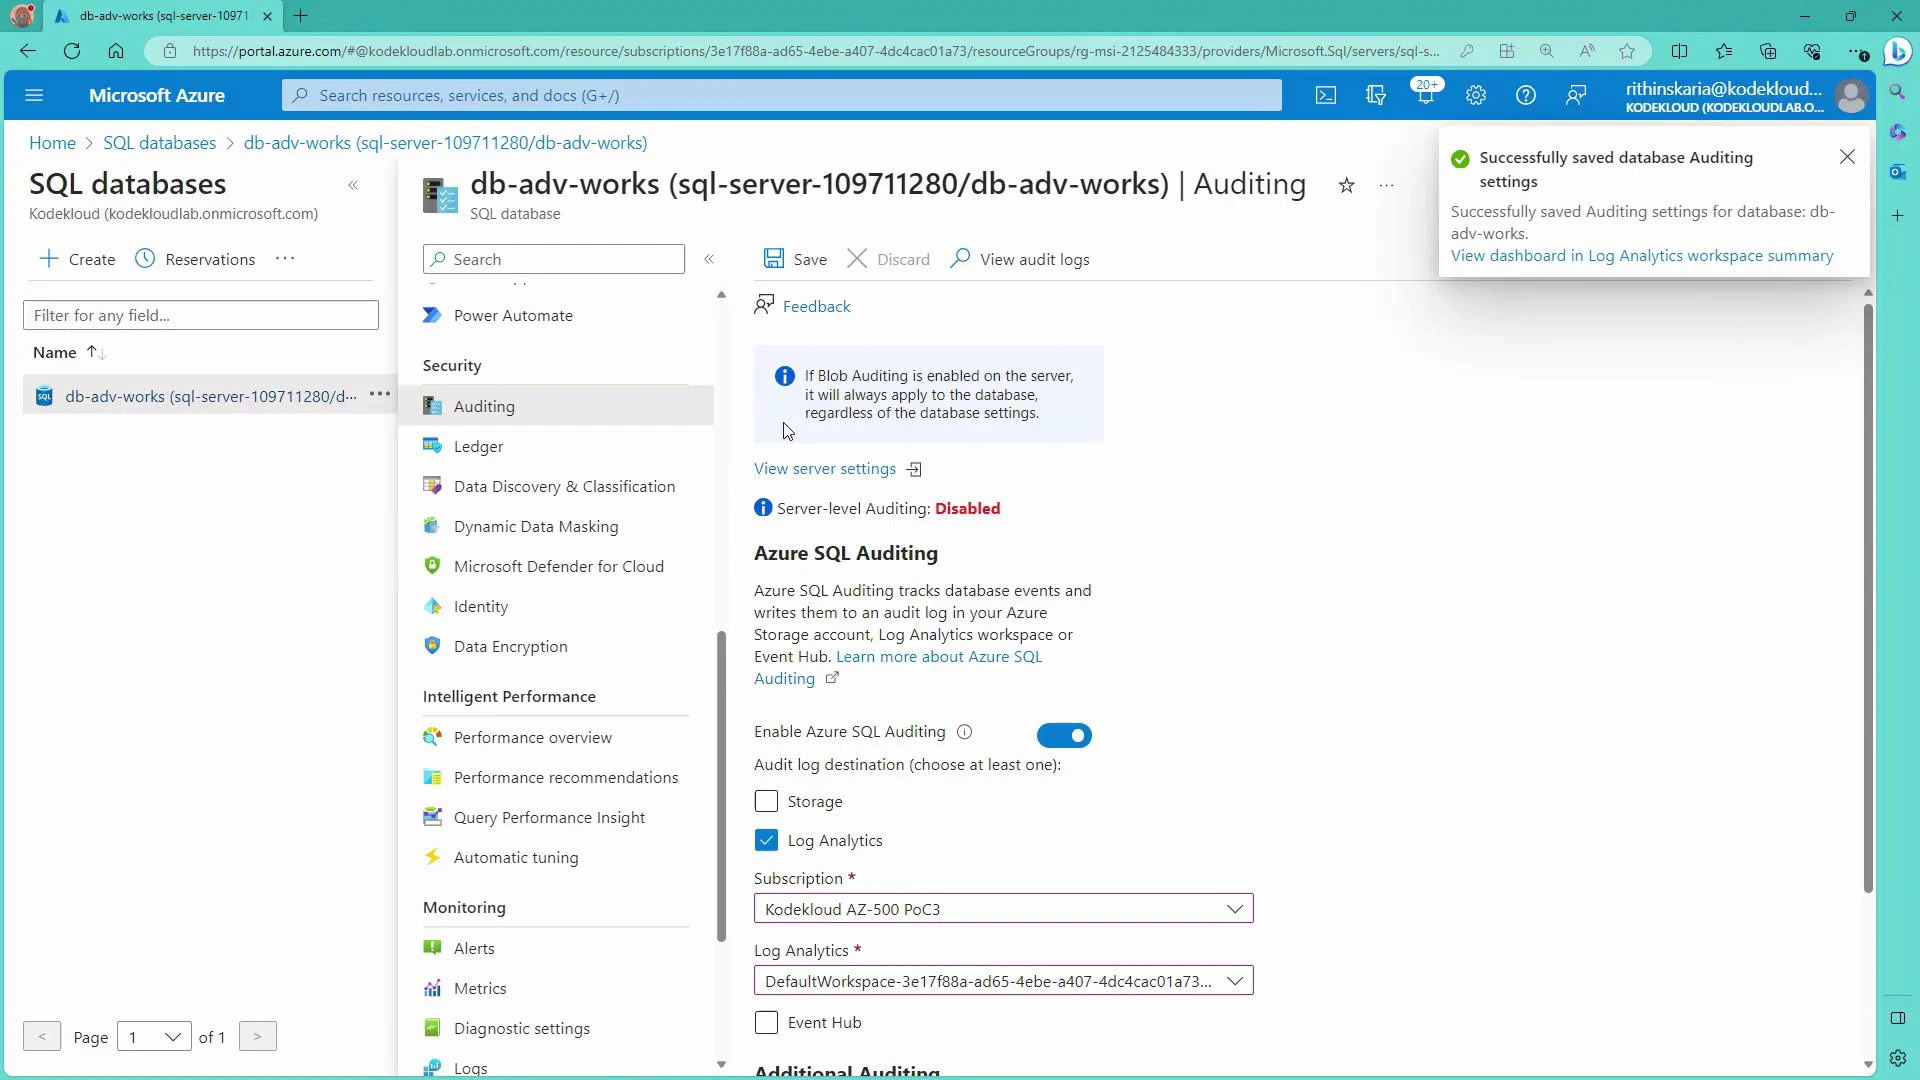This screenshot has width=1920, height=1080.
Task: Open Query Performance Insight
Action: (550, 816)
